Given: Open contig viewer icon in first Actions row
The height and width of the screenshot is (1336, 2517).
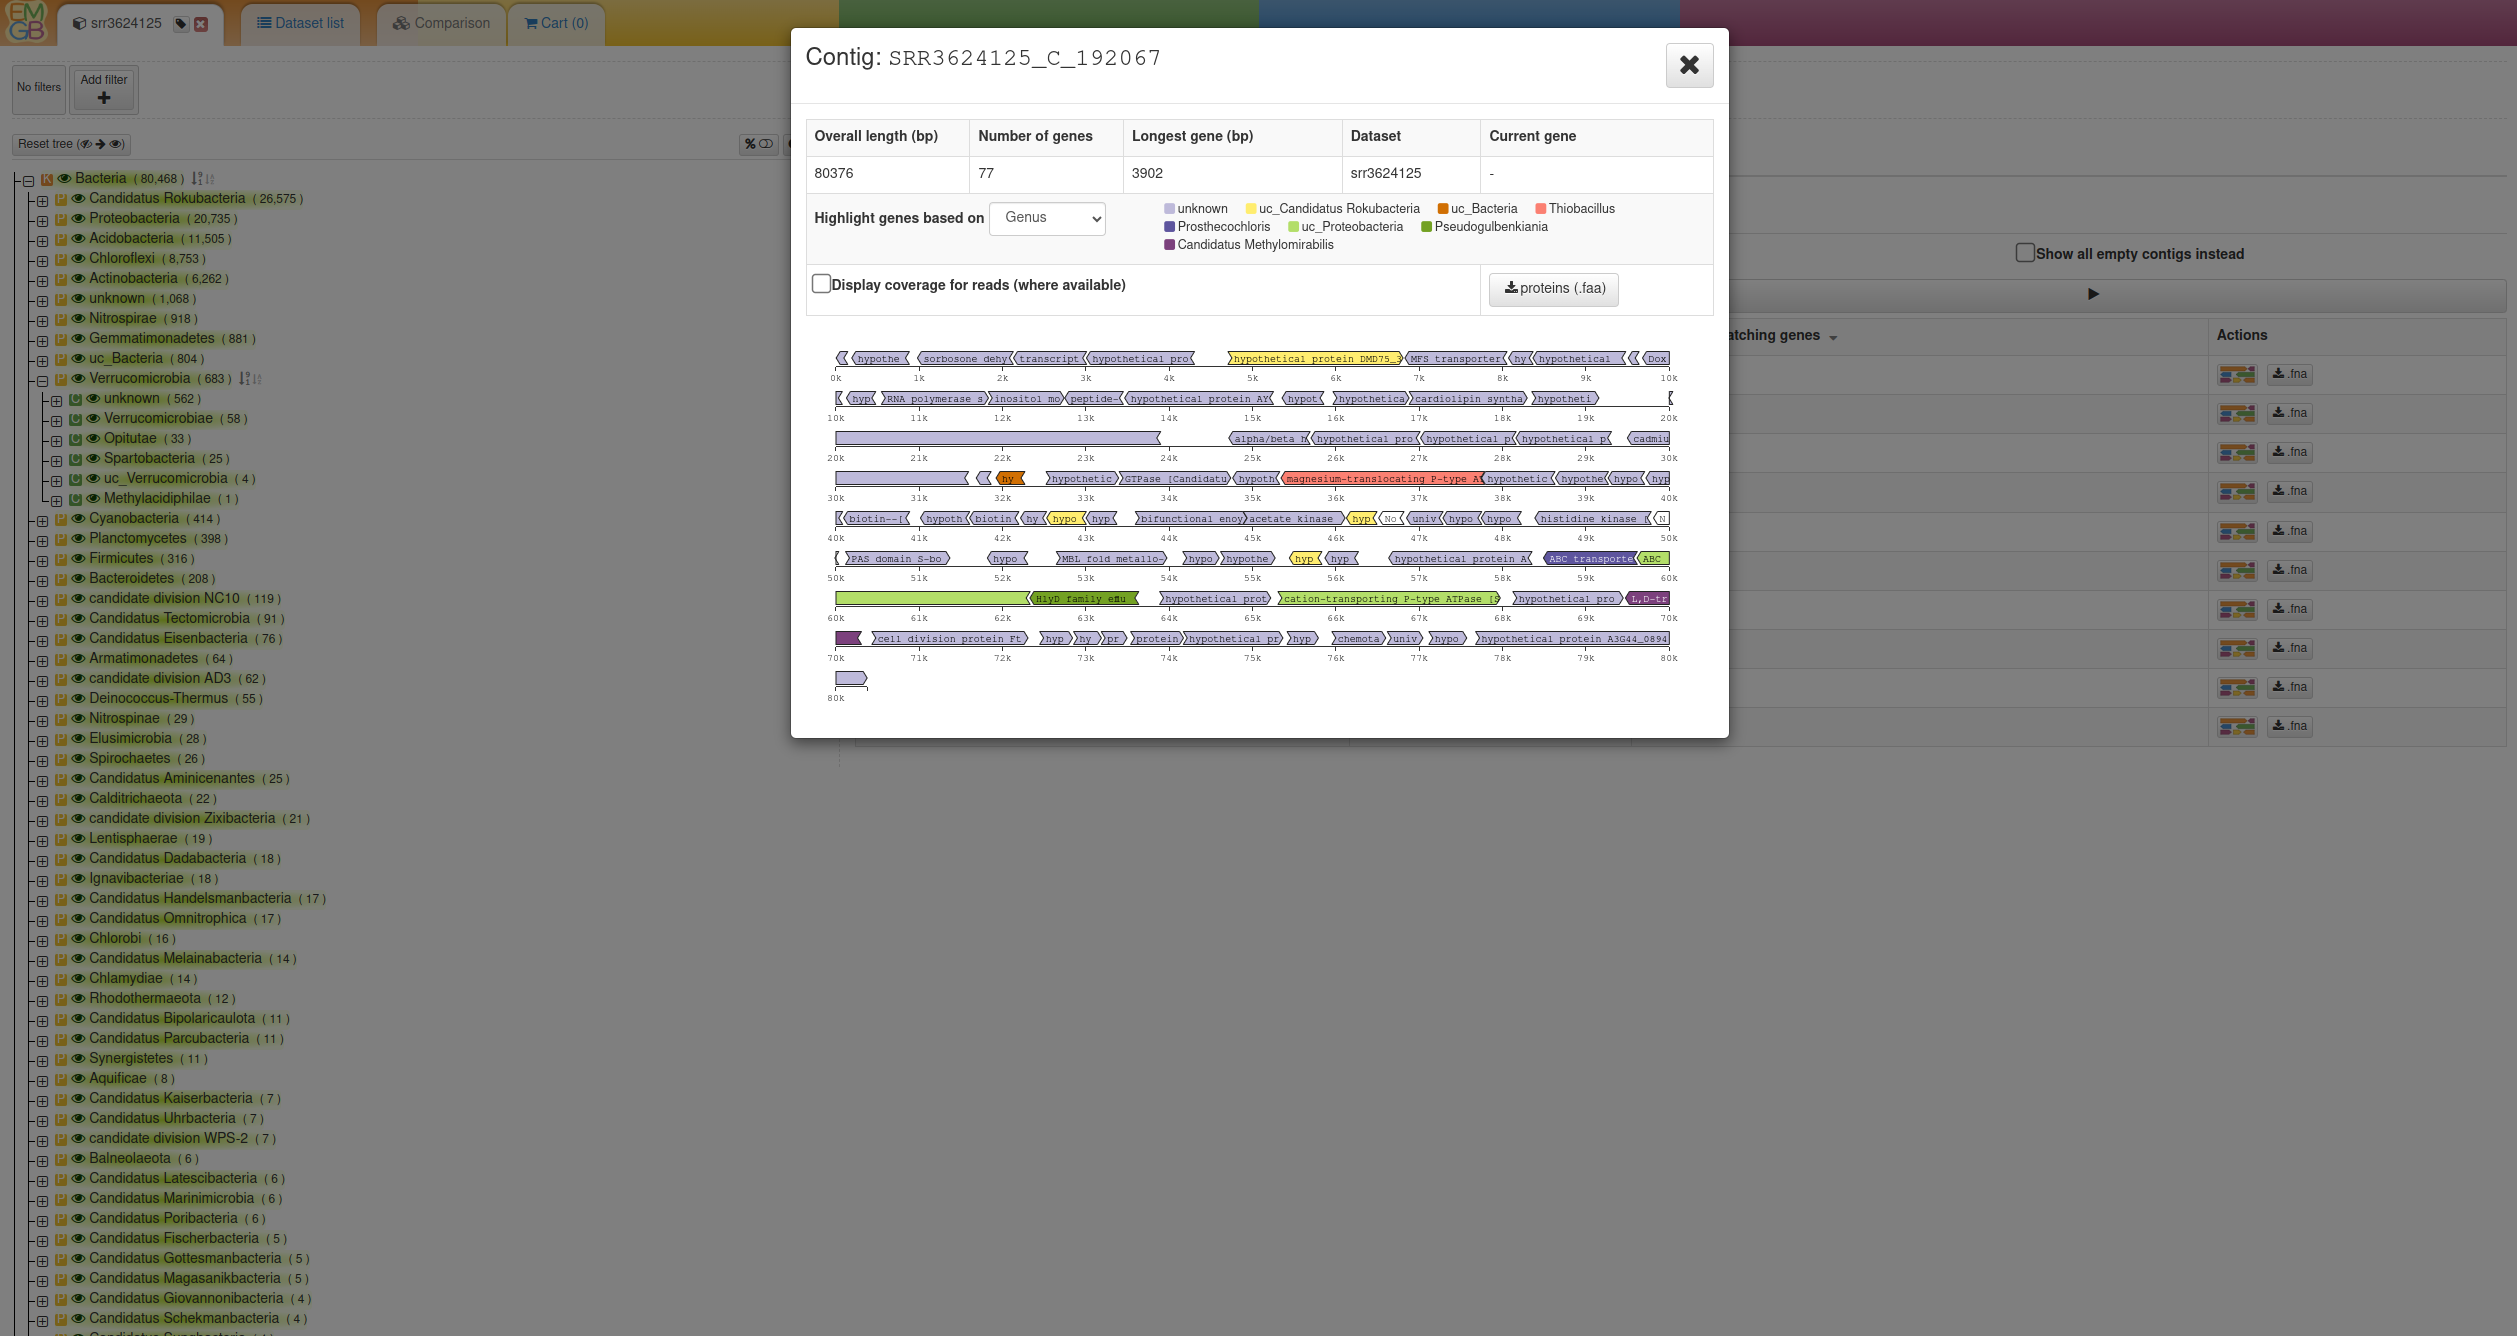Looking at the screenshot, I should click(x=2236, y=374).
